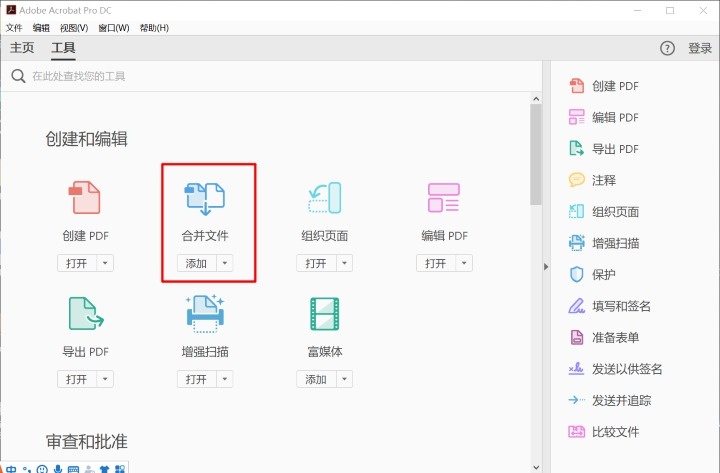The width and height of the screenshot is (720, 473).
Task: Expand dropdown arrow next to 合并文件 添加
Action: pos(225,263)
